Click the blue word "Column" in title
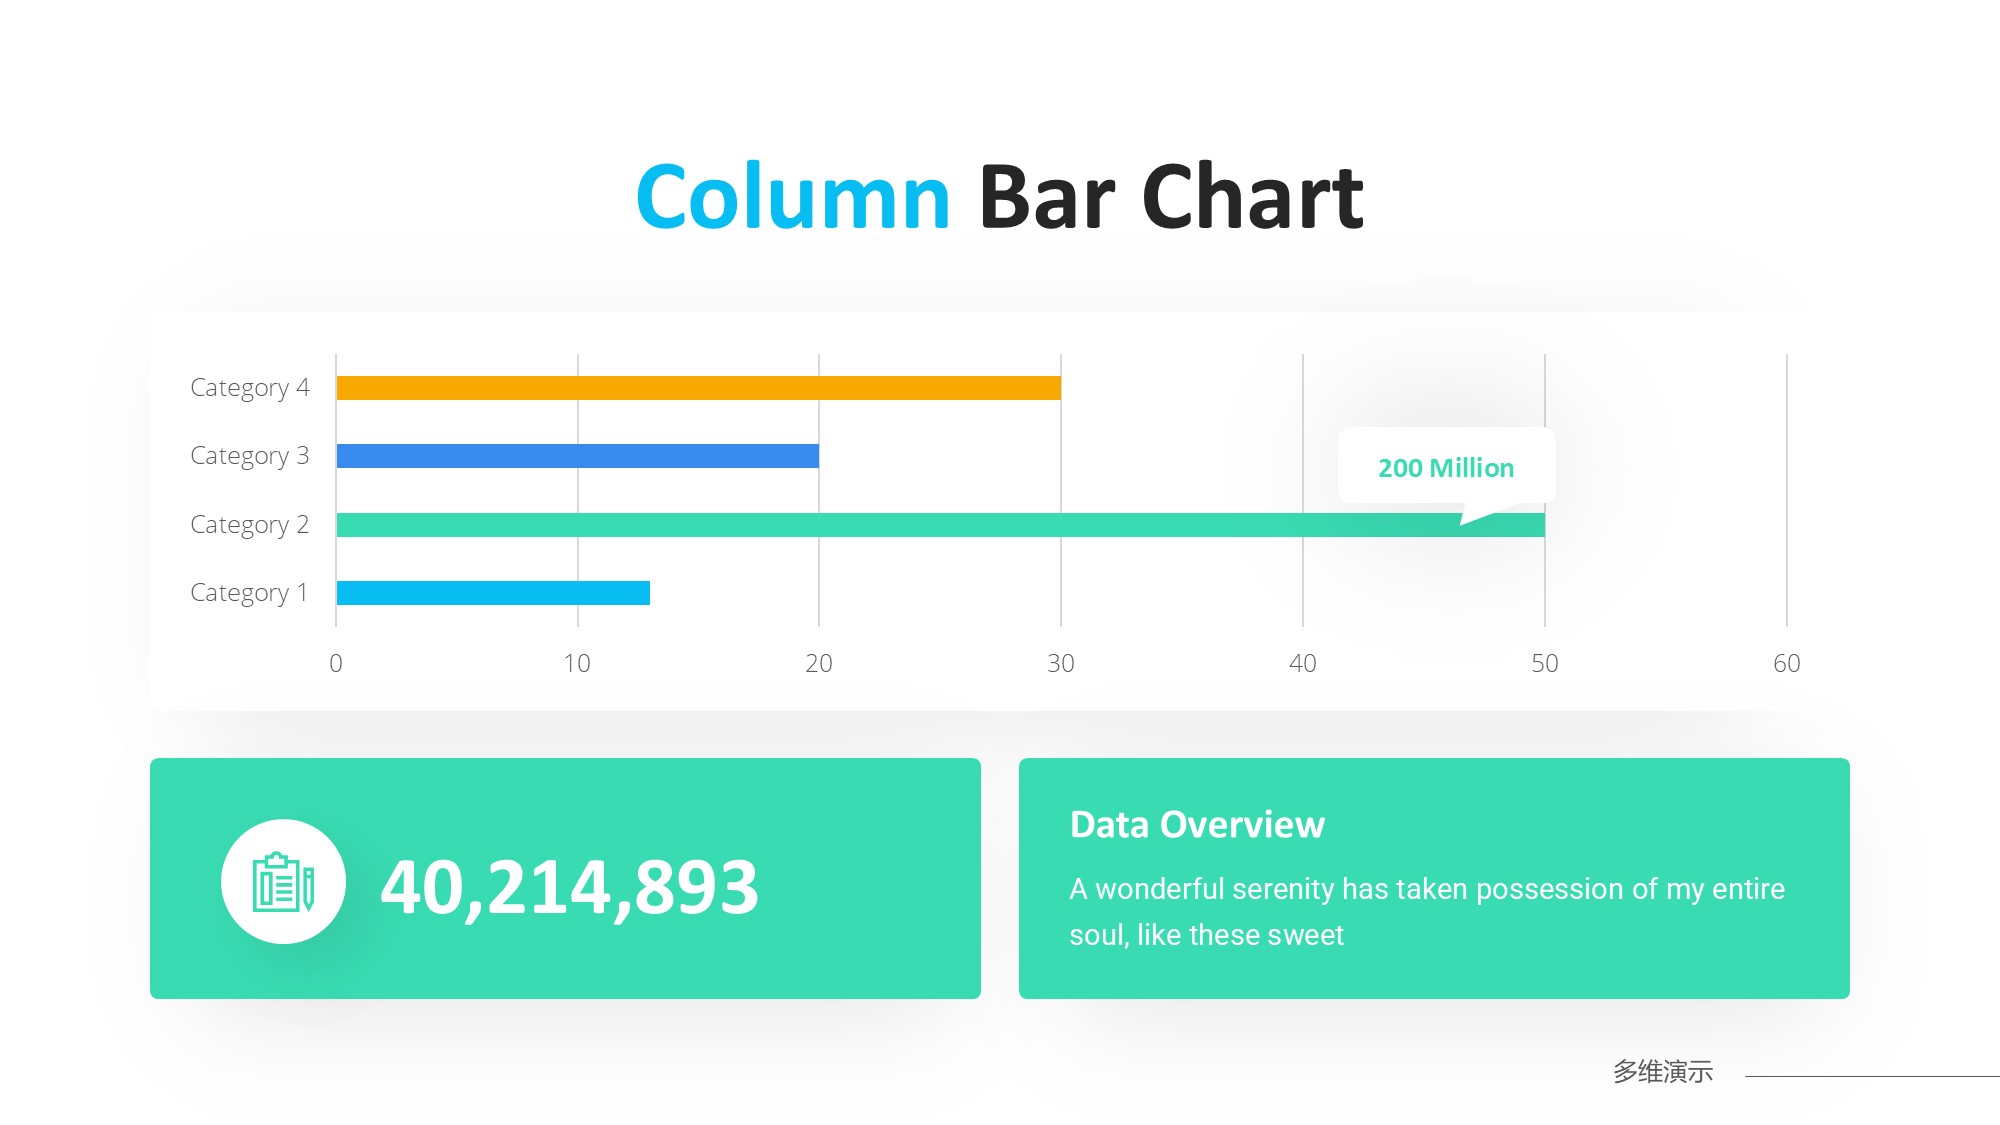The height and width of the screenshot is (1125, 2000). pyautogui.click(x=793, y=197)
